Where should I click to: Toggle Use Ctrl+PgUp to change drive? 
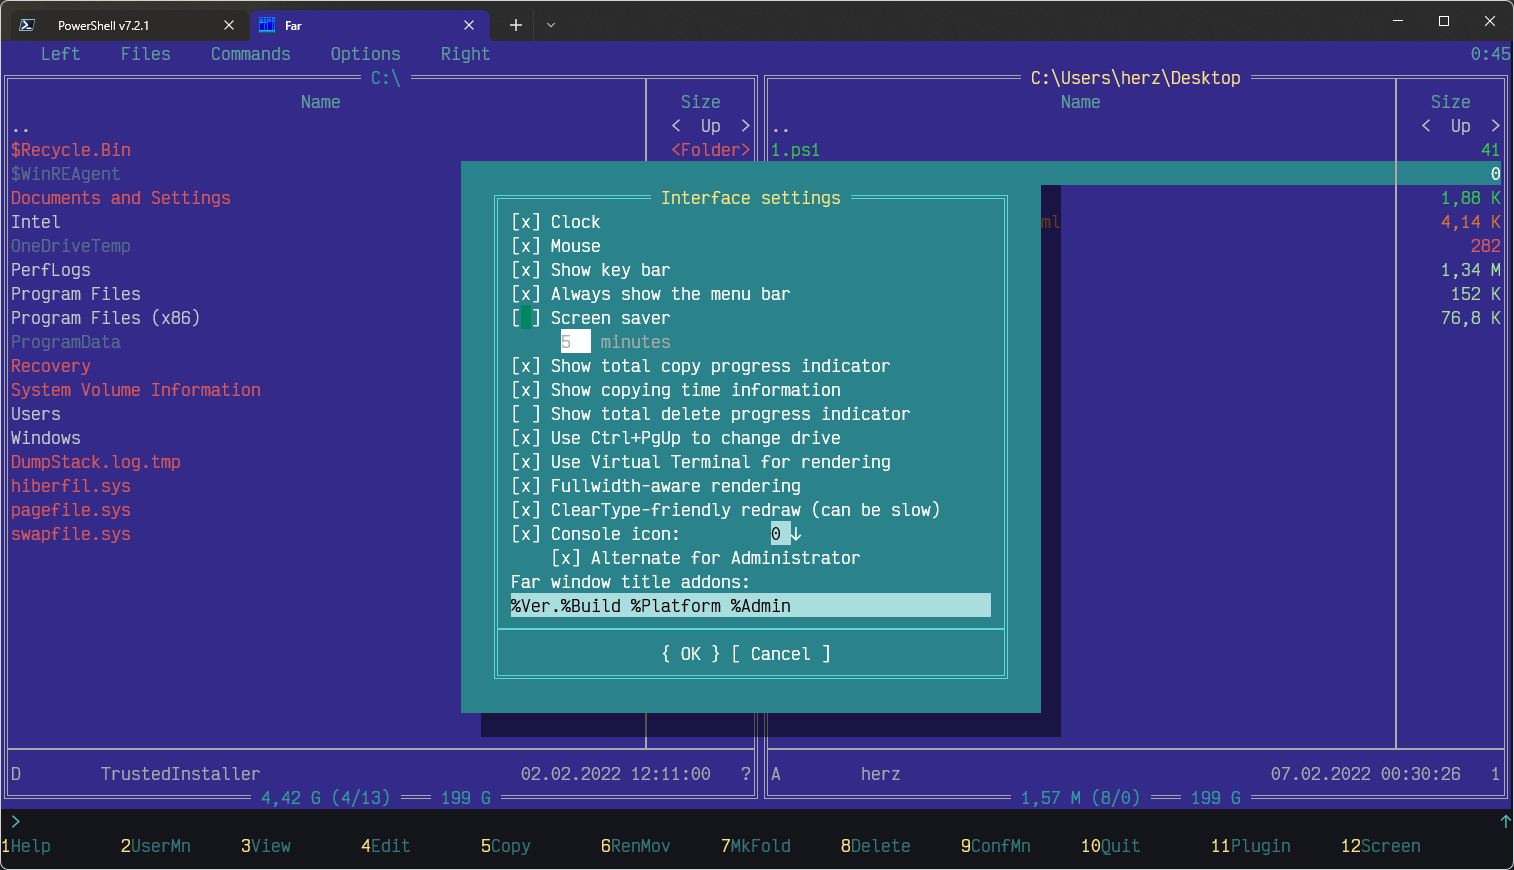point(526,438)
